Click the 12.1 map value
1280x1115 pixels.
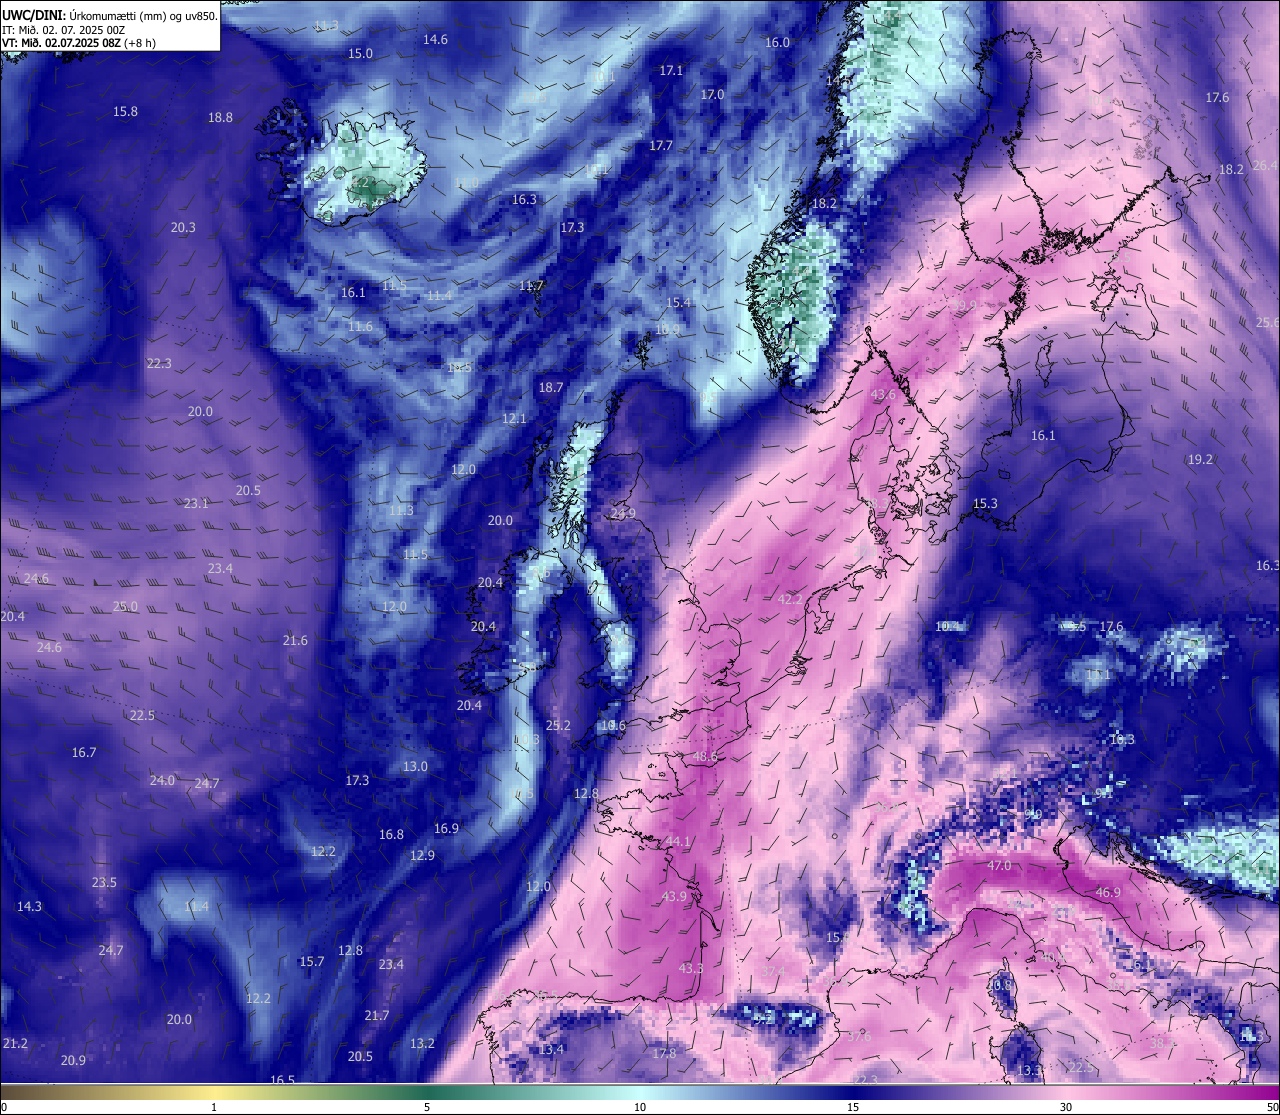tap(514, 419)
